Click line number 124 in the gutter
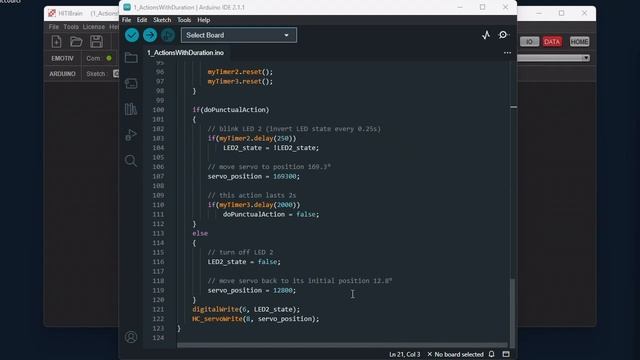Screen dimensions: 640x360 158,338
